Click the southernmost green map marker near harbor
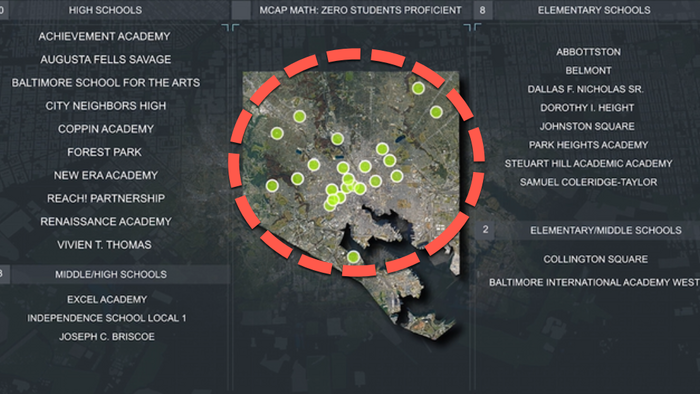Image resolution: width=700 pixels, height=394 pixels. (353, 257)
